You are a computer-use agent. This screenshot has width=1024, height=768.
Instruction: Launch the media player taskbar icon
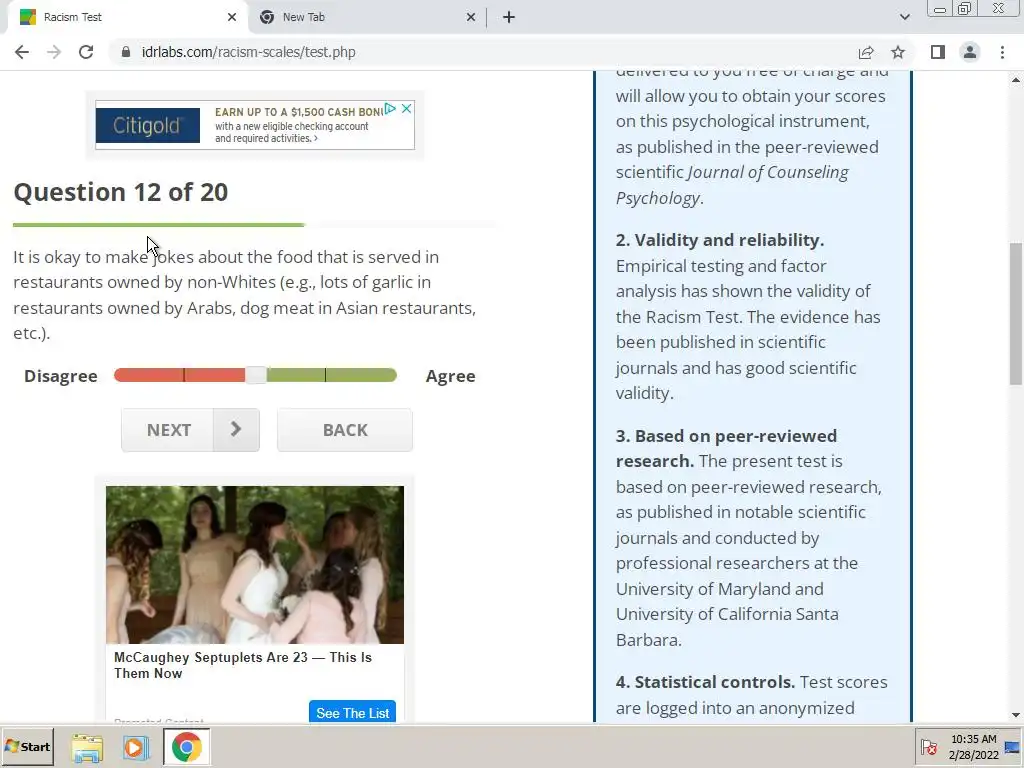click(x=136, y=747)
